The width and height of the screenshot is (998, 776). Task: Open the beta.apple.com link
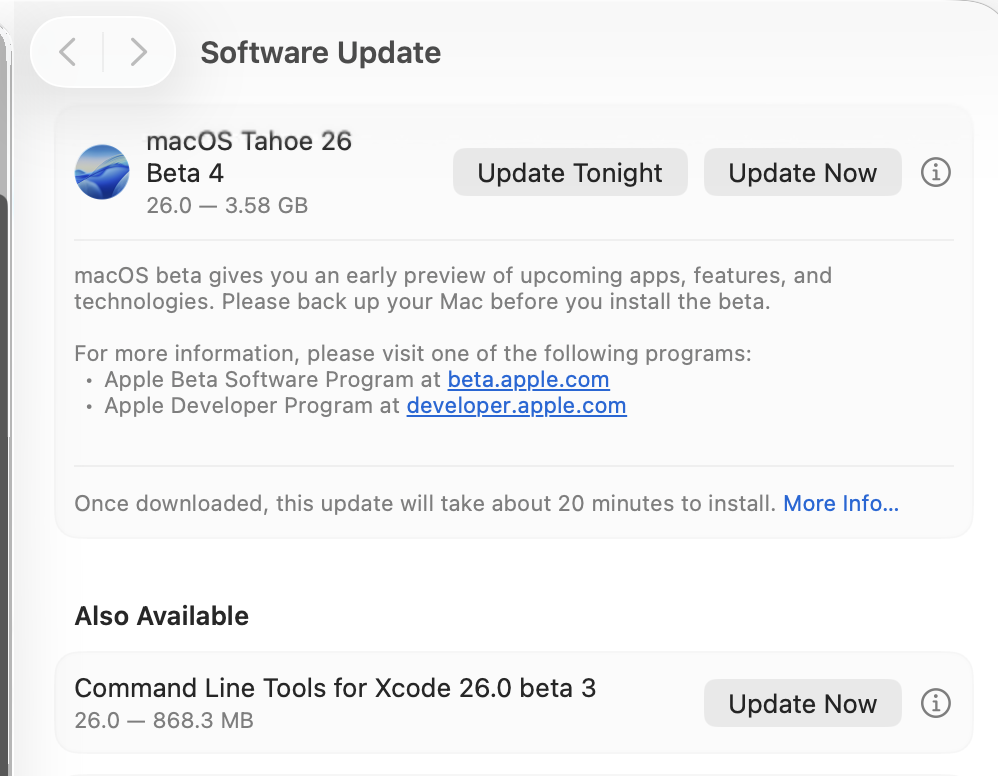pyautogui.click(x=528, y=379)
